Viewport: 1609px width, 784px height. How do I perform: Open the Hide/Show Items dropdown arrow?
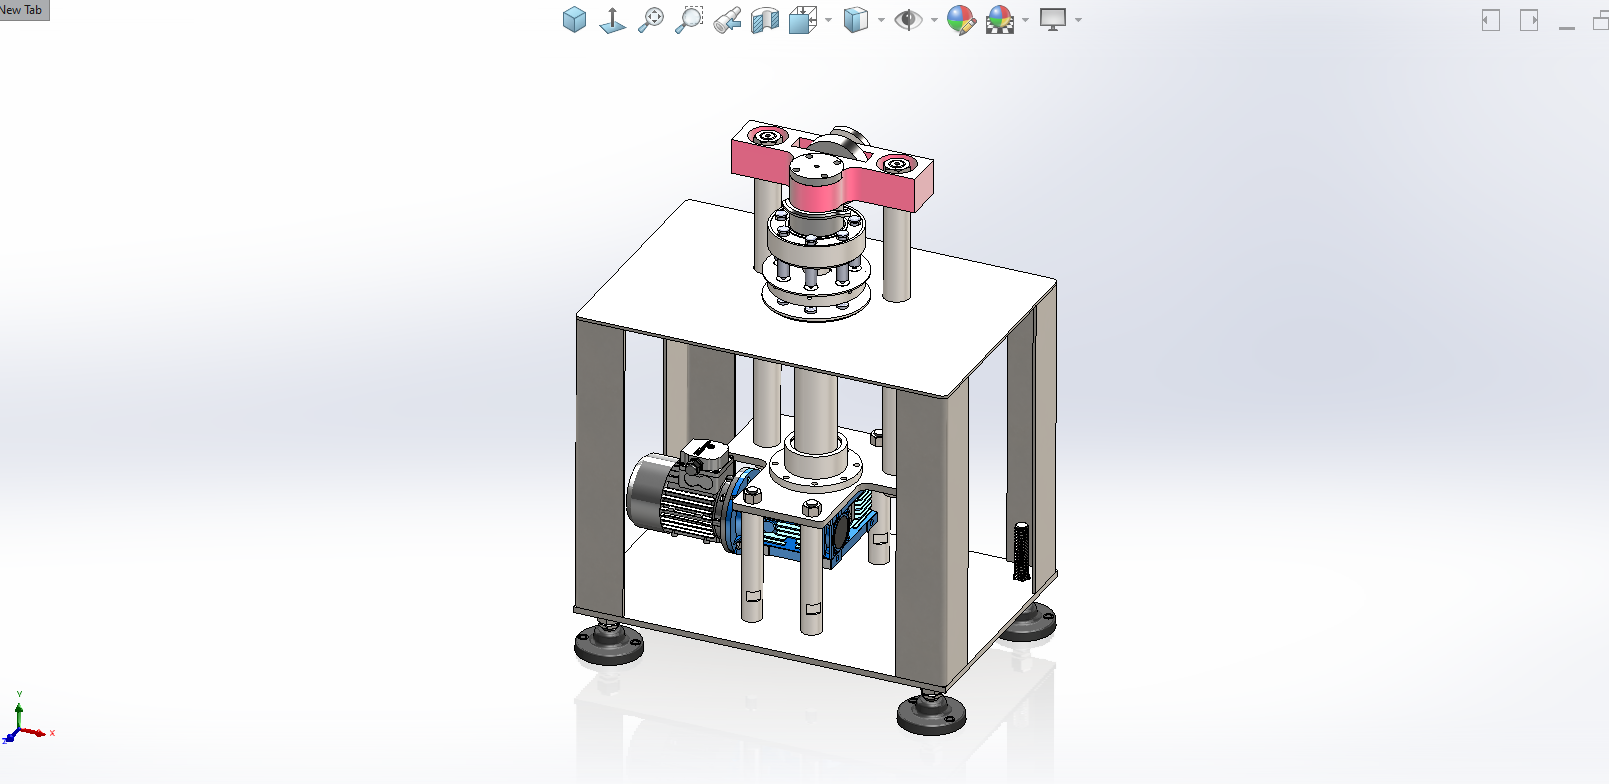coord(934,20)
